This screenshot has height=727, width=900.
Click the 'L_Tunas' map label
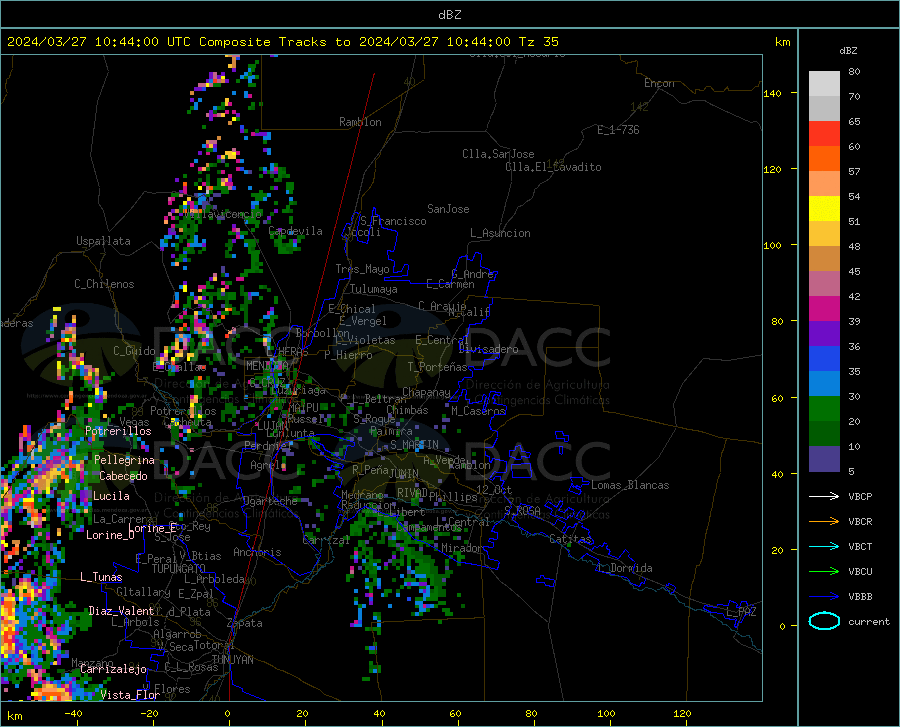(x=101, y=577)
